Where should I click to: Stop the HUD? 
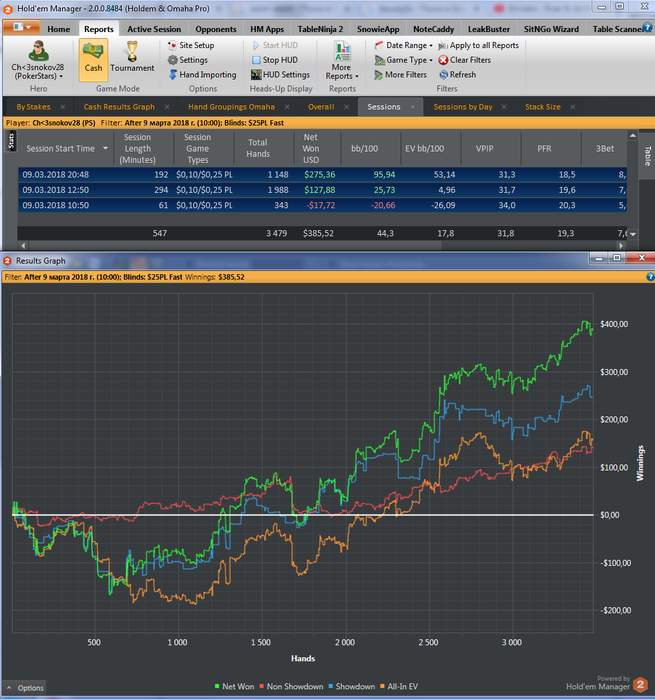click(275, 60)
